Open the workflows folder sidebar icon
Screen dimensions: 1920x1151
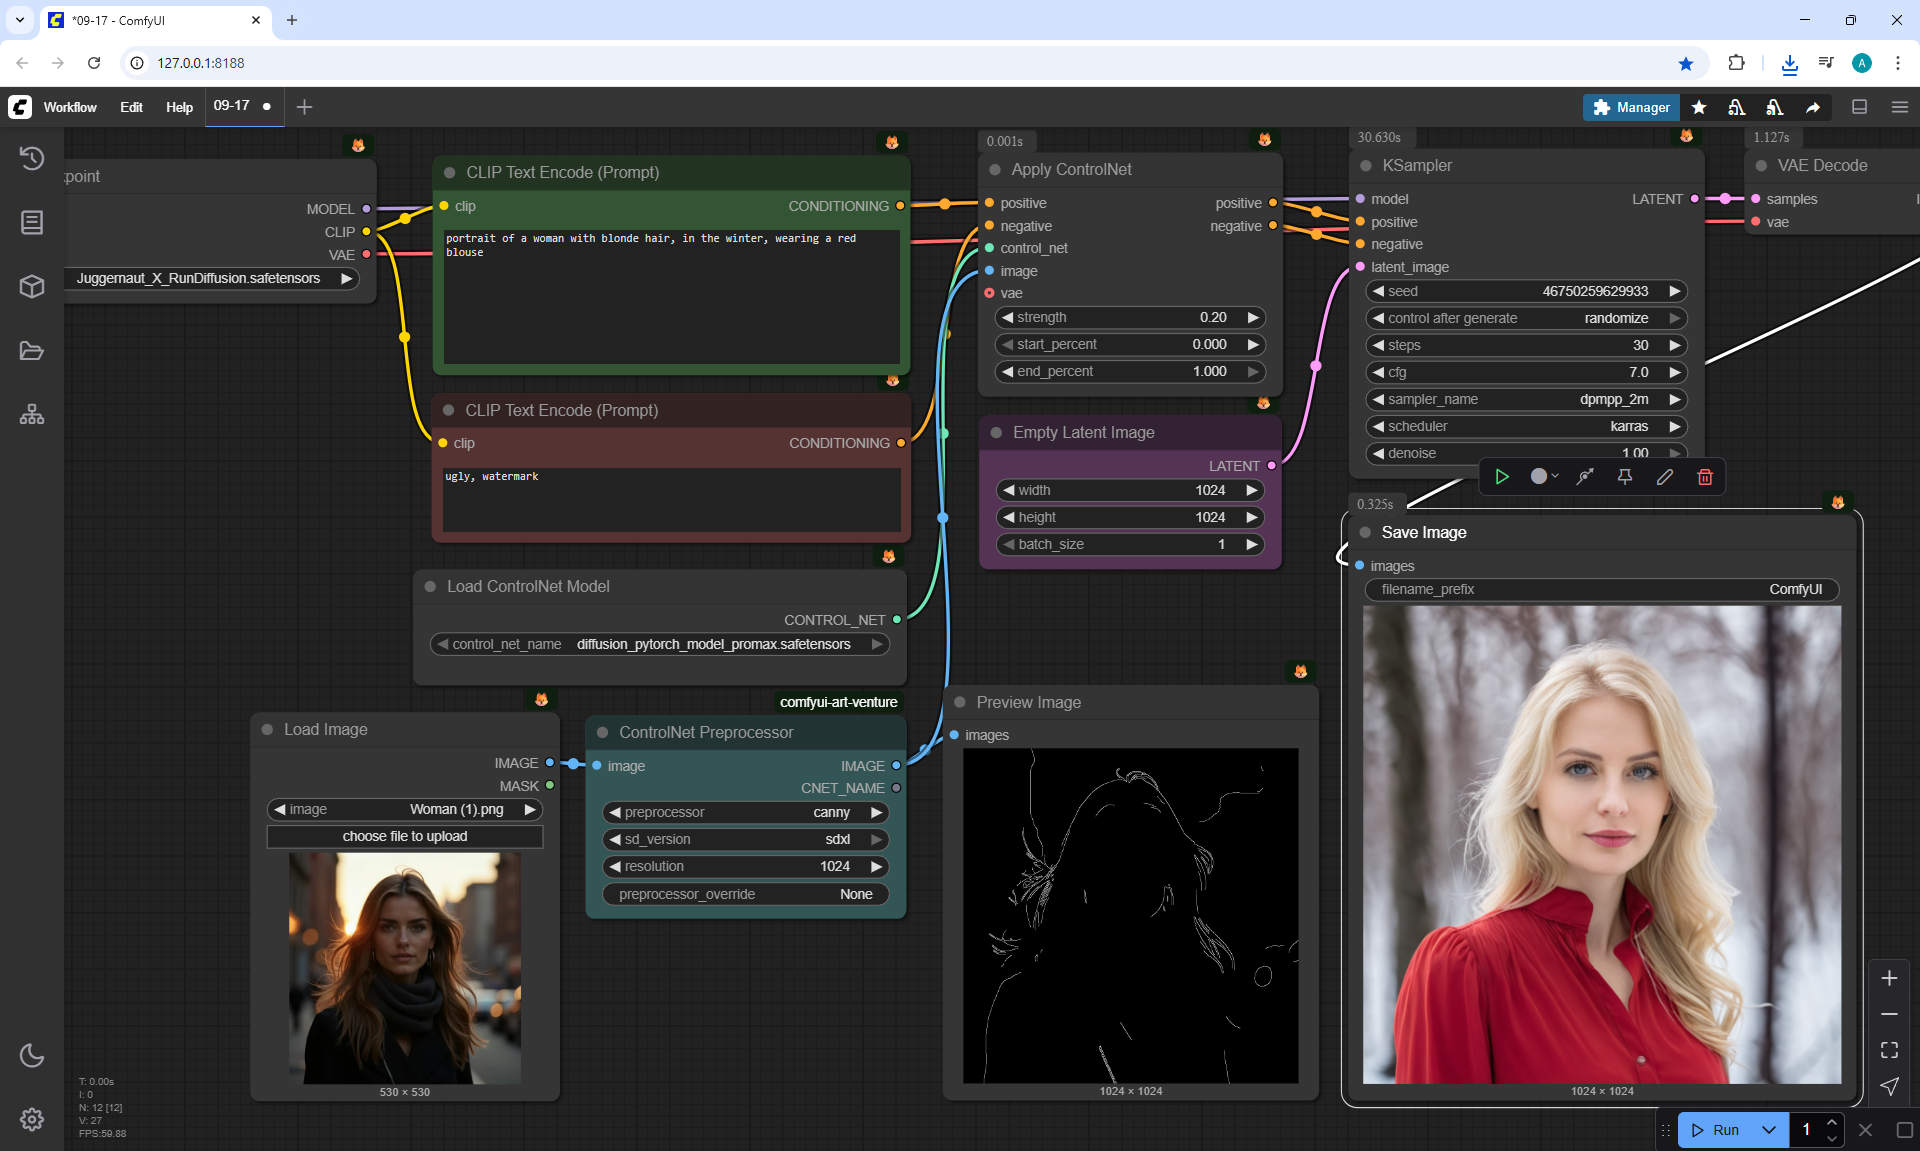tap(32, 351)
